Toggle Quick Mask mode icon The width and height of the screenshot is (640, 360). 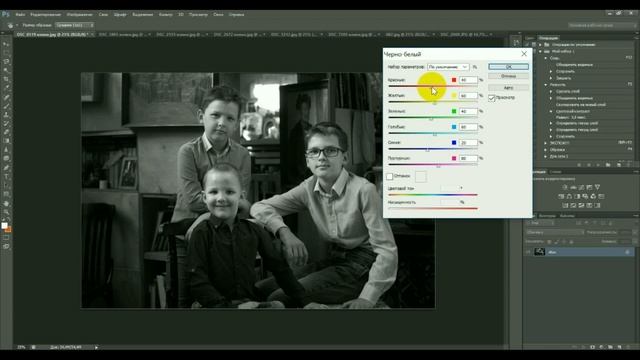pos(6,238)
